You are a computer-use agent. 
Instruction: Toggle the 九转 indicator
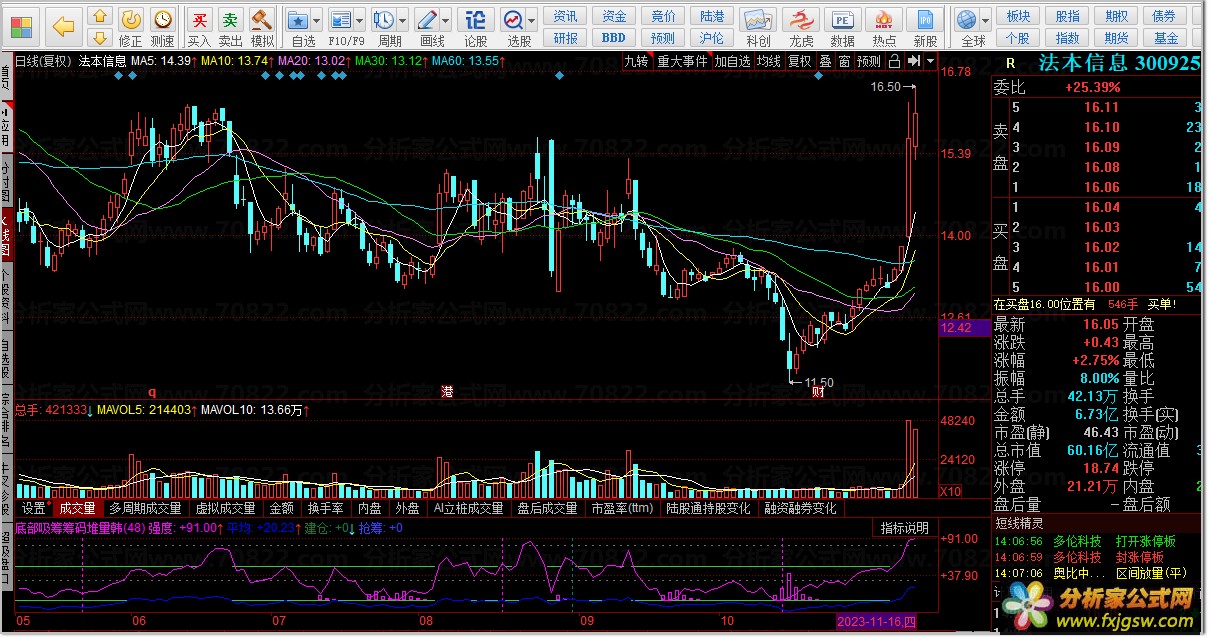pos(636,61)
